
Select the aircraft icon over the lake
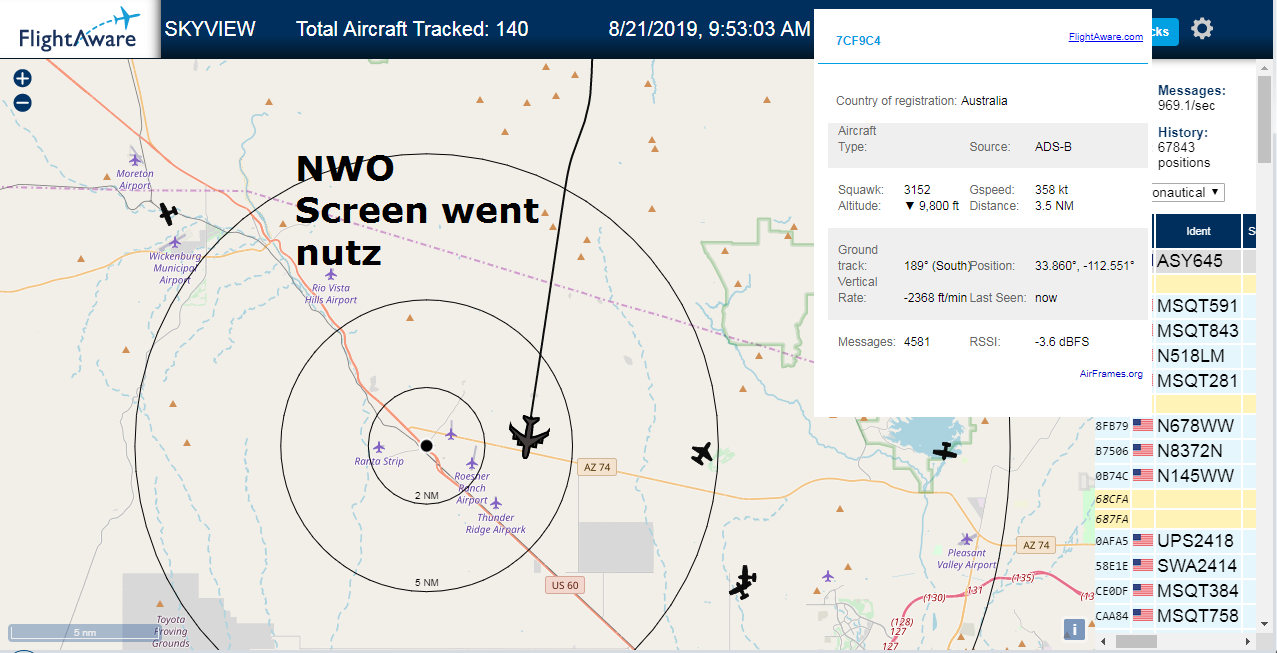point(945,451)
